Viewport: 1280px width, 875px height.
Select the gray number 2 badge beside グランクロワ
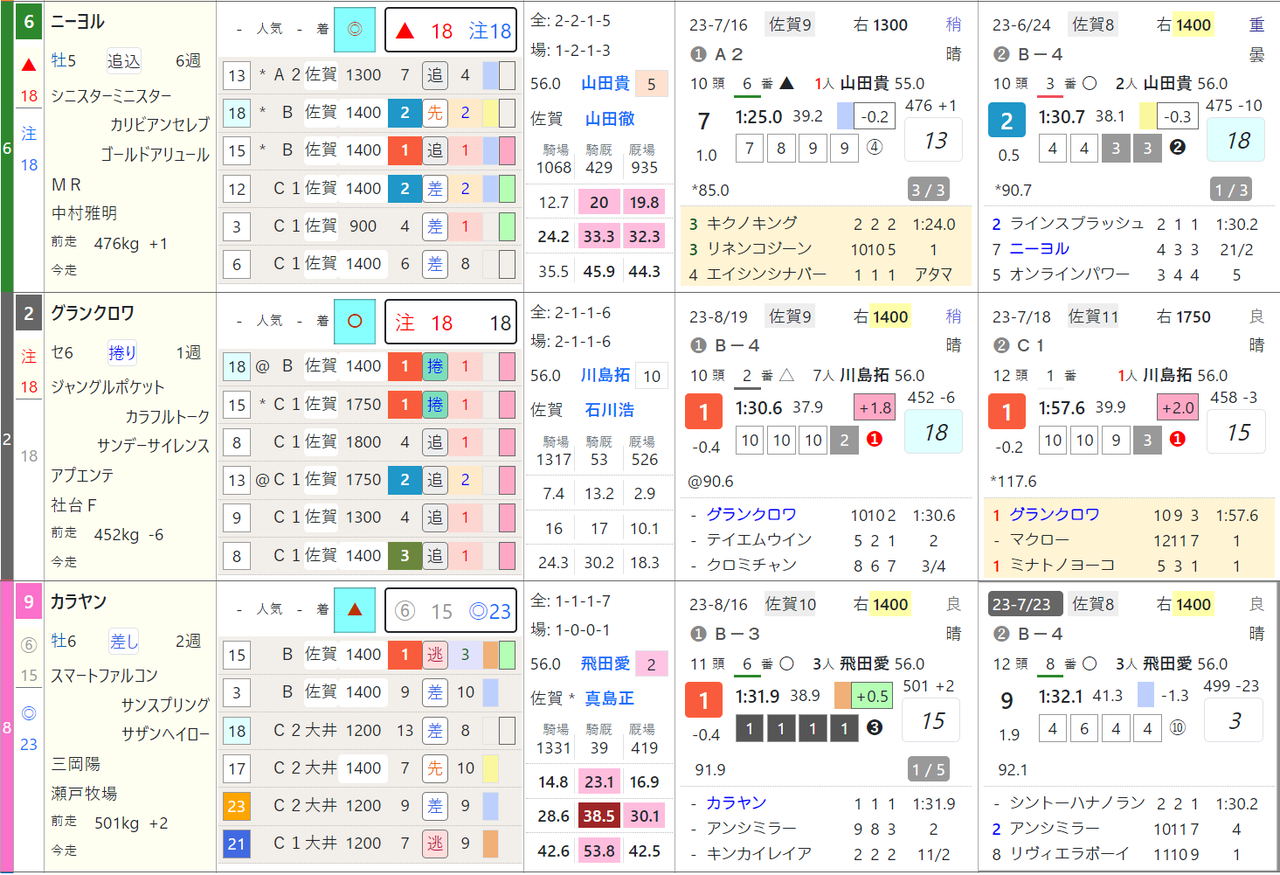[29, 314]
